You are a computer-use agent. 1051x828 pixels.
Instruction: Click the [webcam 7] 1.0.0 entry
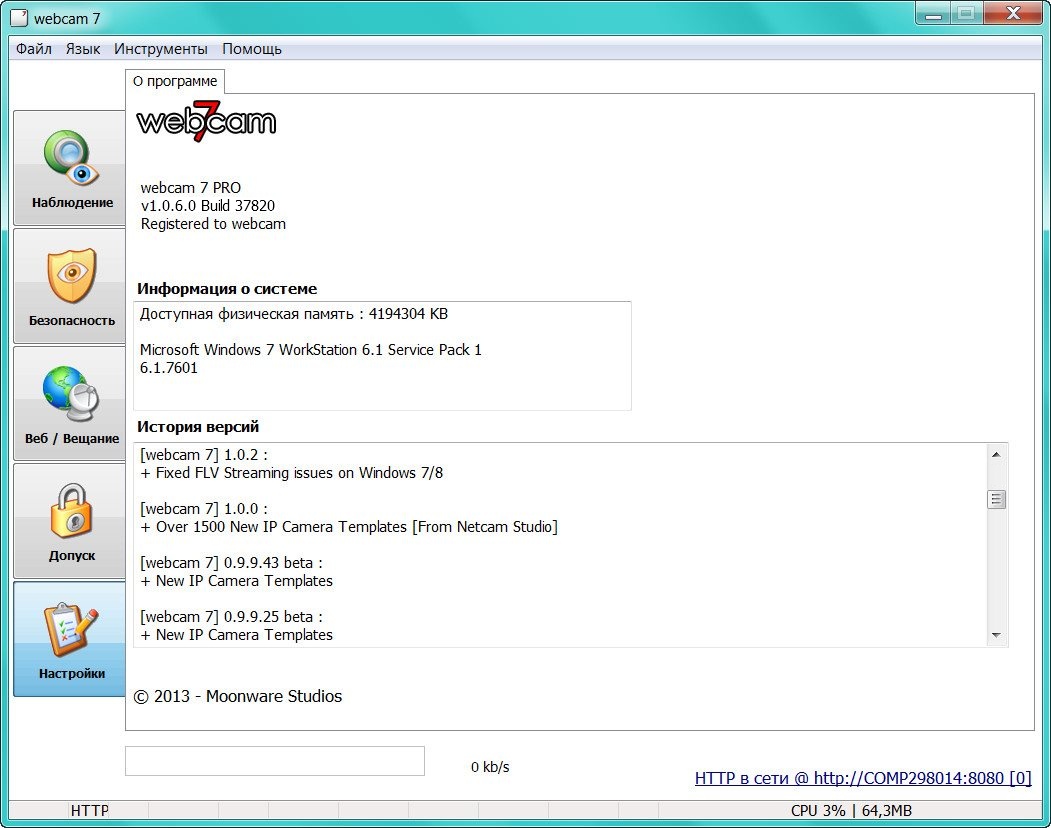pyautogui.click(x=204, y=509)
